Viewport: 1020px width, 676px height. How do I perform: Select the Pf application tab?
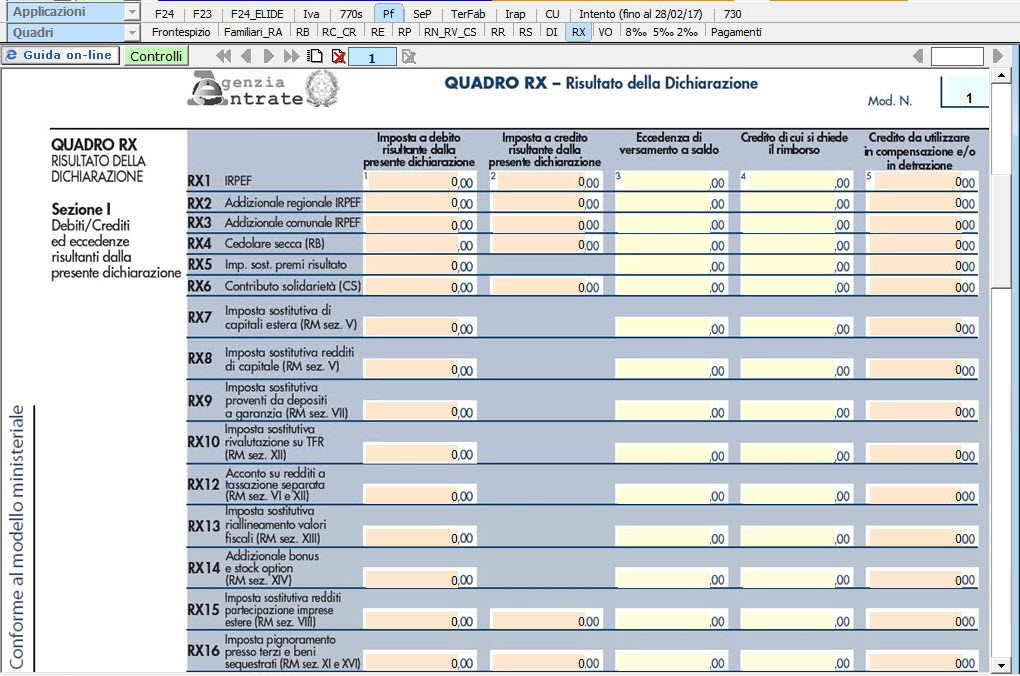tap(388, 14)
